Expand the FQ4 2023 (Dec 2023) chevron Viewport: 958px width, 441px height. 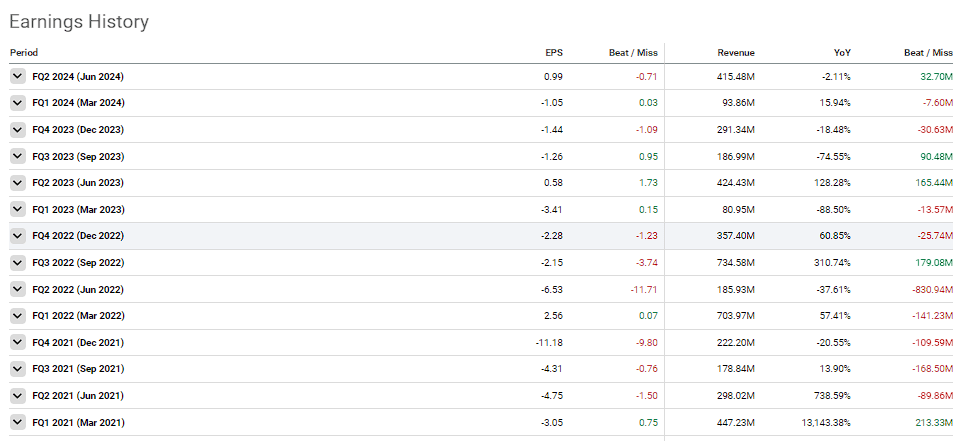tap(17, 129)
